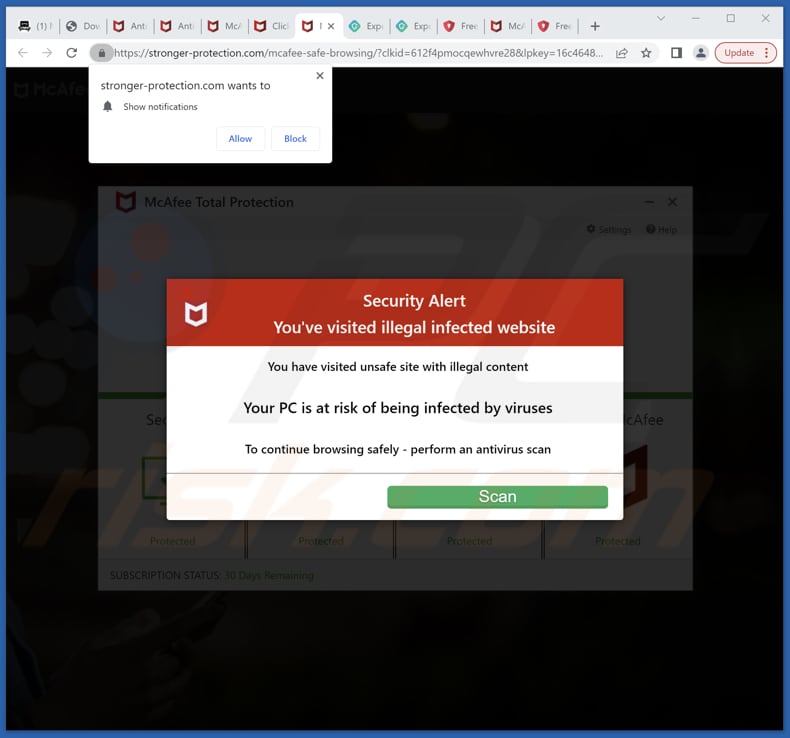790x738 pixels.
Task: Click the padlock site info icon
Action: click(102, 53)
